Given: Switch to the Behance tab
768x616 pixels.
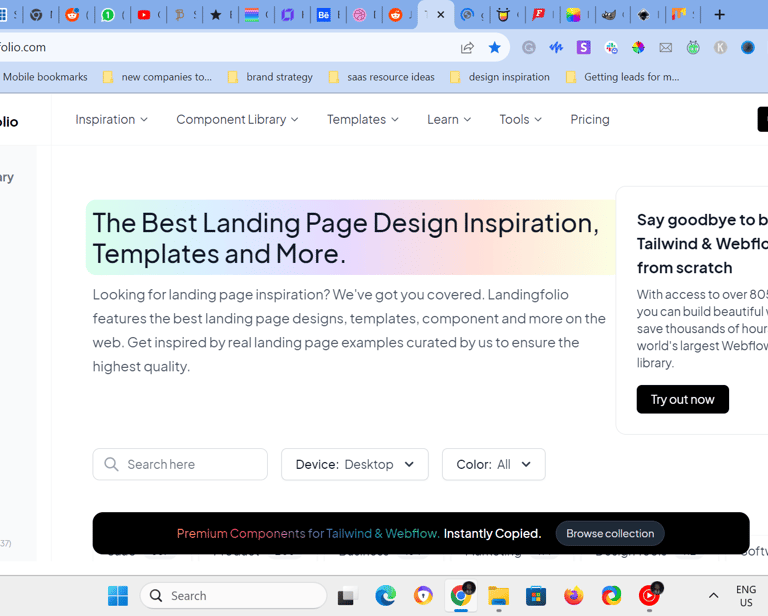Looking at the screenshot, I should 324,15.
